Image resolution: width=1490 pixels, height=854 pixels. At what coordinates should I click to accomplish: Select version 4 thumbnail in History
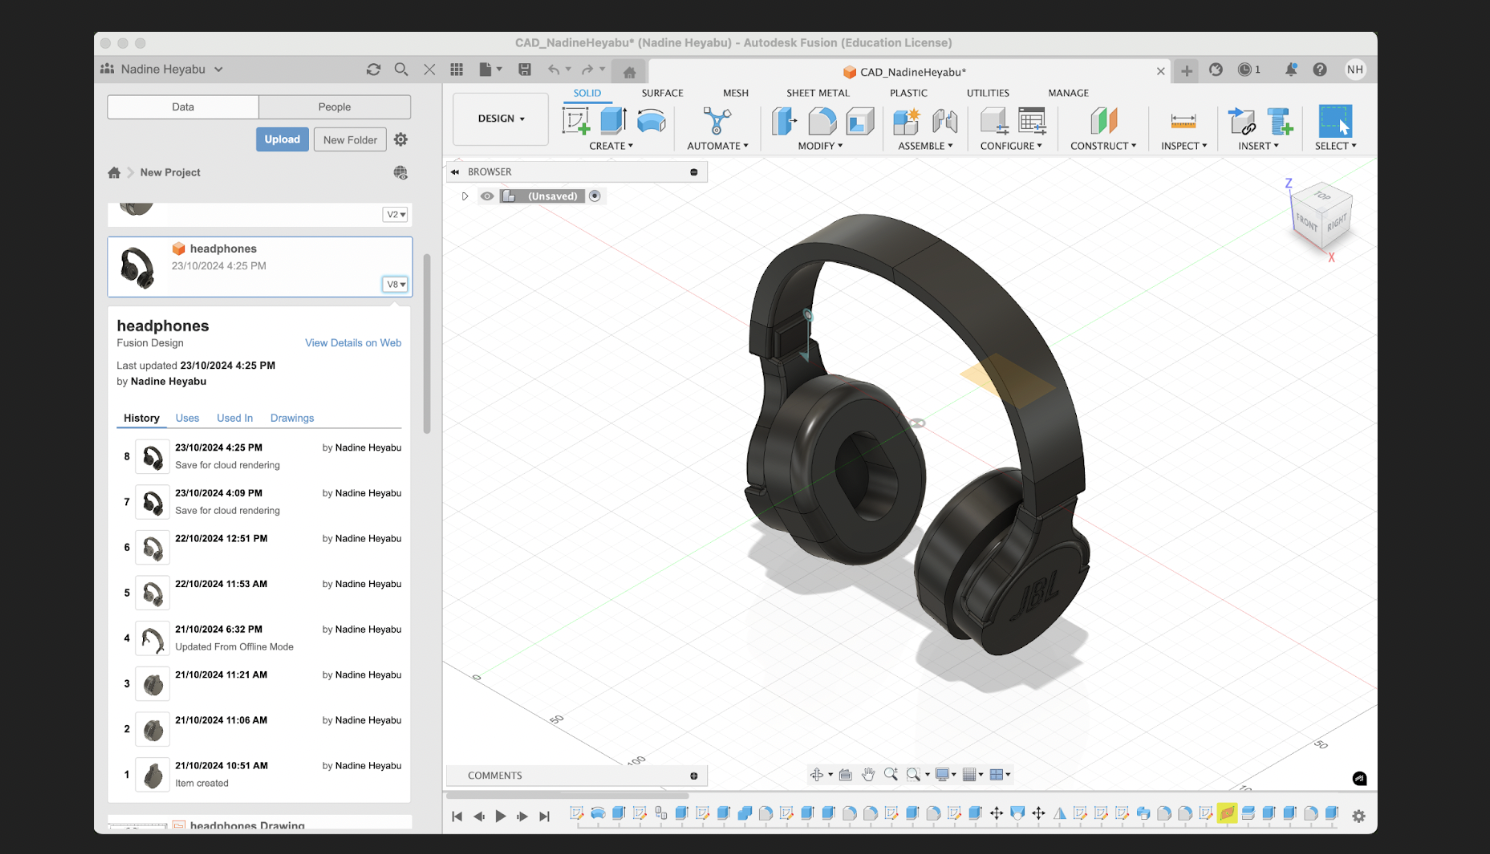[153, 638]
